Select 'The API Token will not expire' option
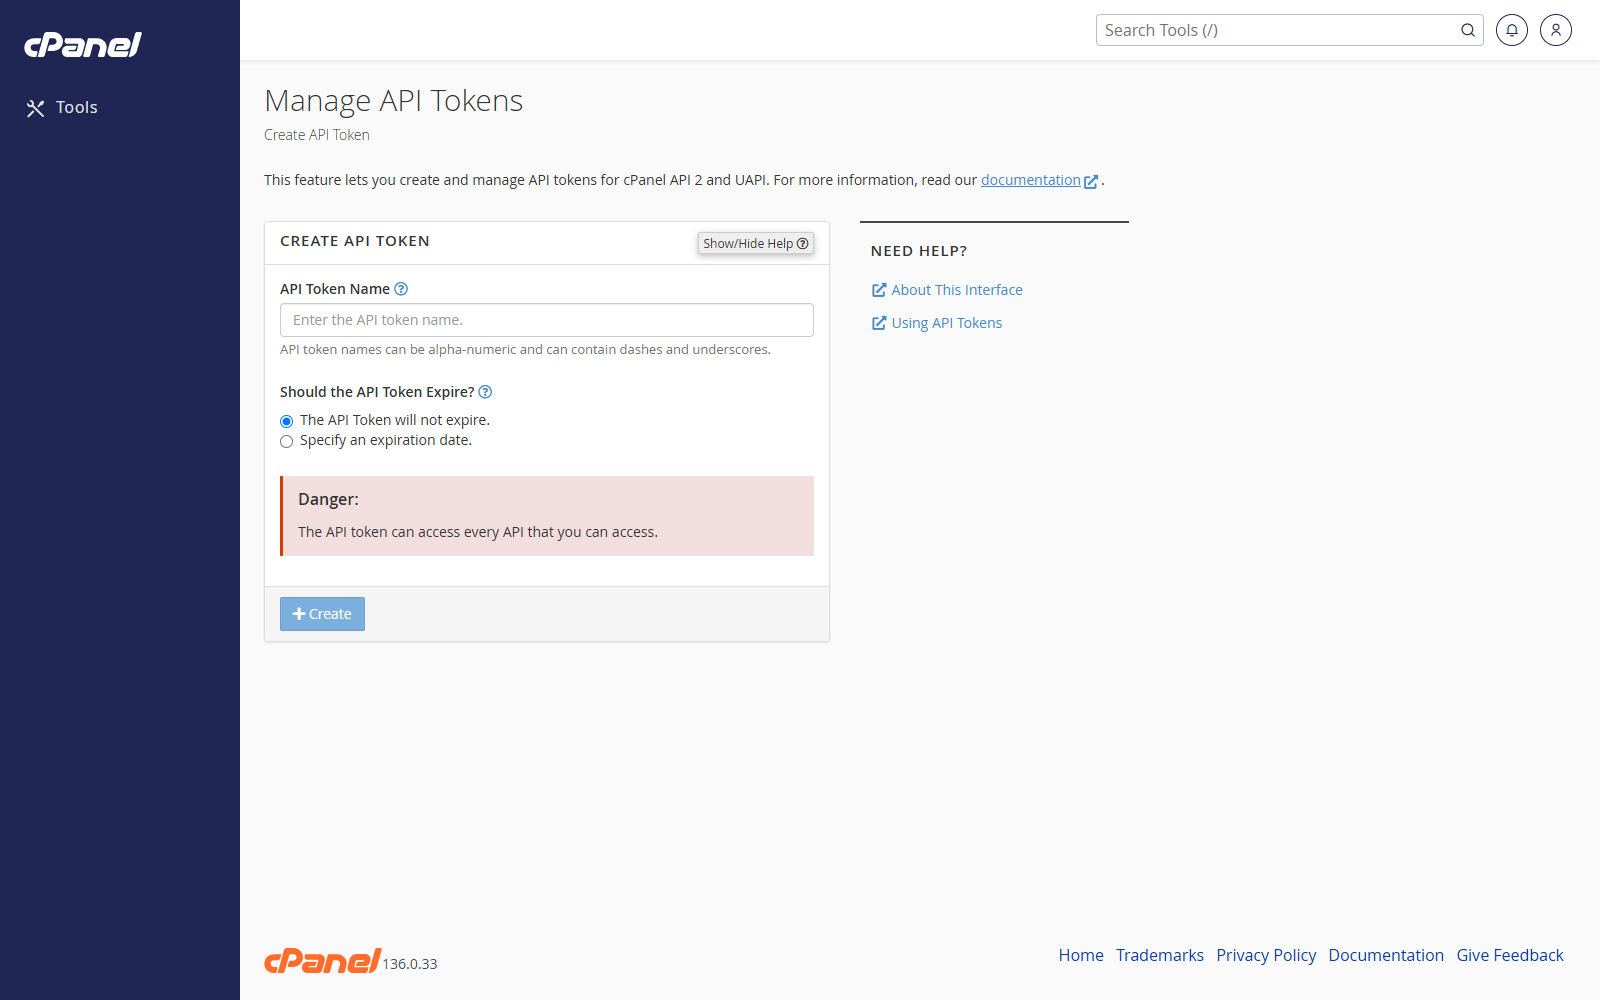 click(287, 421)
